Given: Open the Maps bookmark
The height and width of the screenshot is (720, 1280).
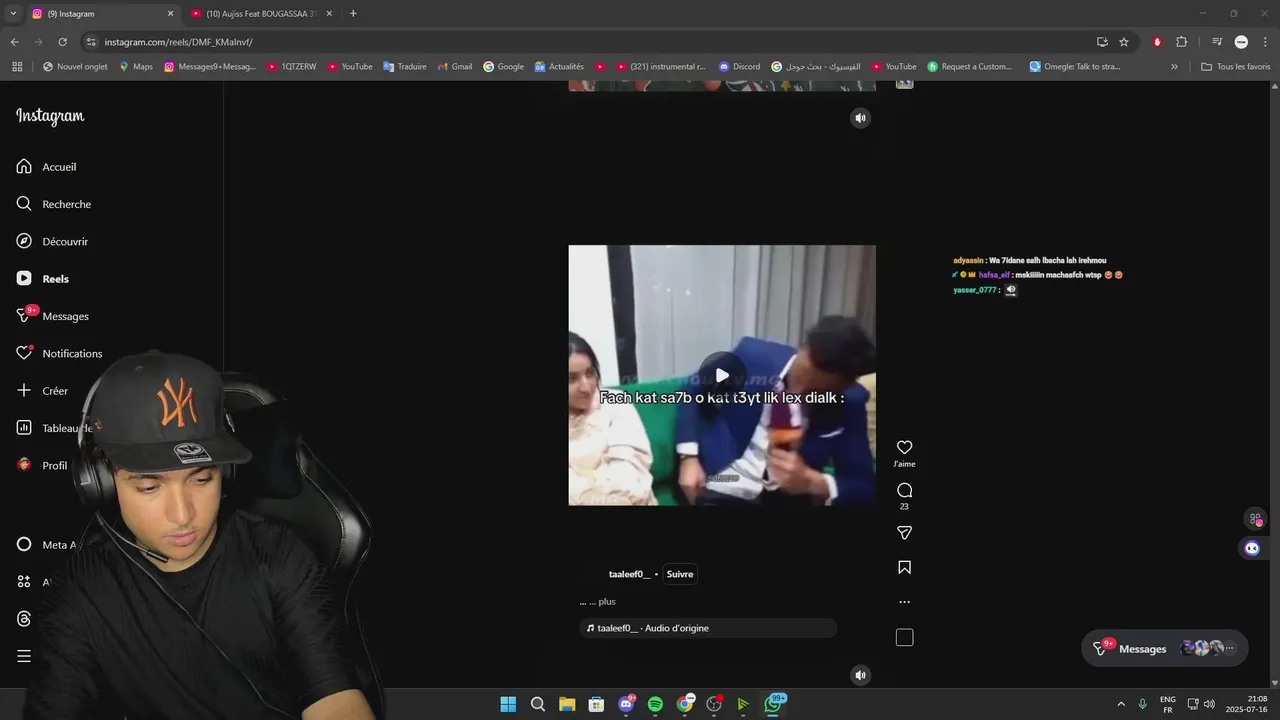Looking at the screenshot, I should click(136, 67).
